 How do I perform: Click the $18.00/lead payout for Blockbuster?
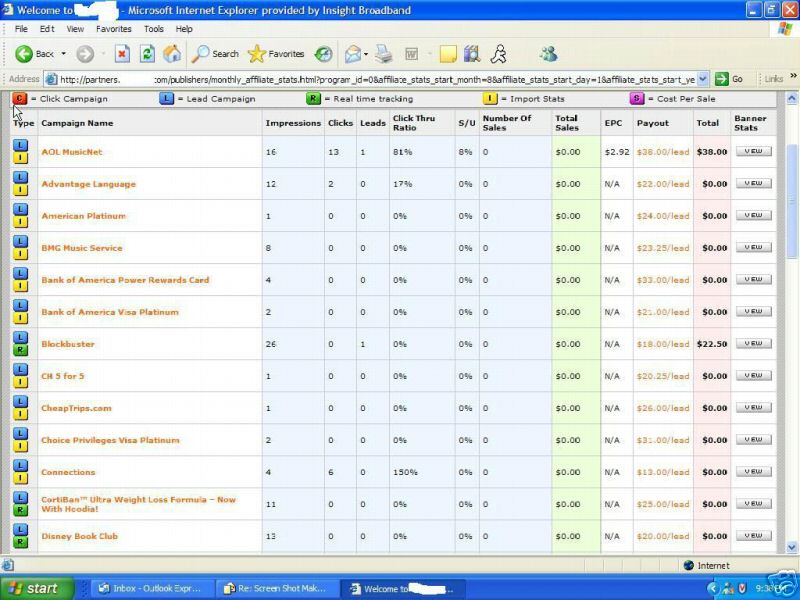click(x=663, y=344)
